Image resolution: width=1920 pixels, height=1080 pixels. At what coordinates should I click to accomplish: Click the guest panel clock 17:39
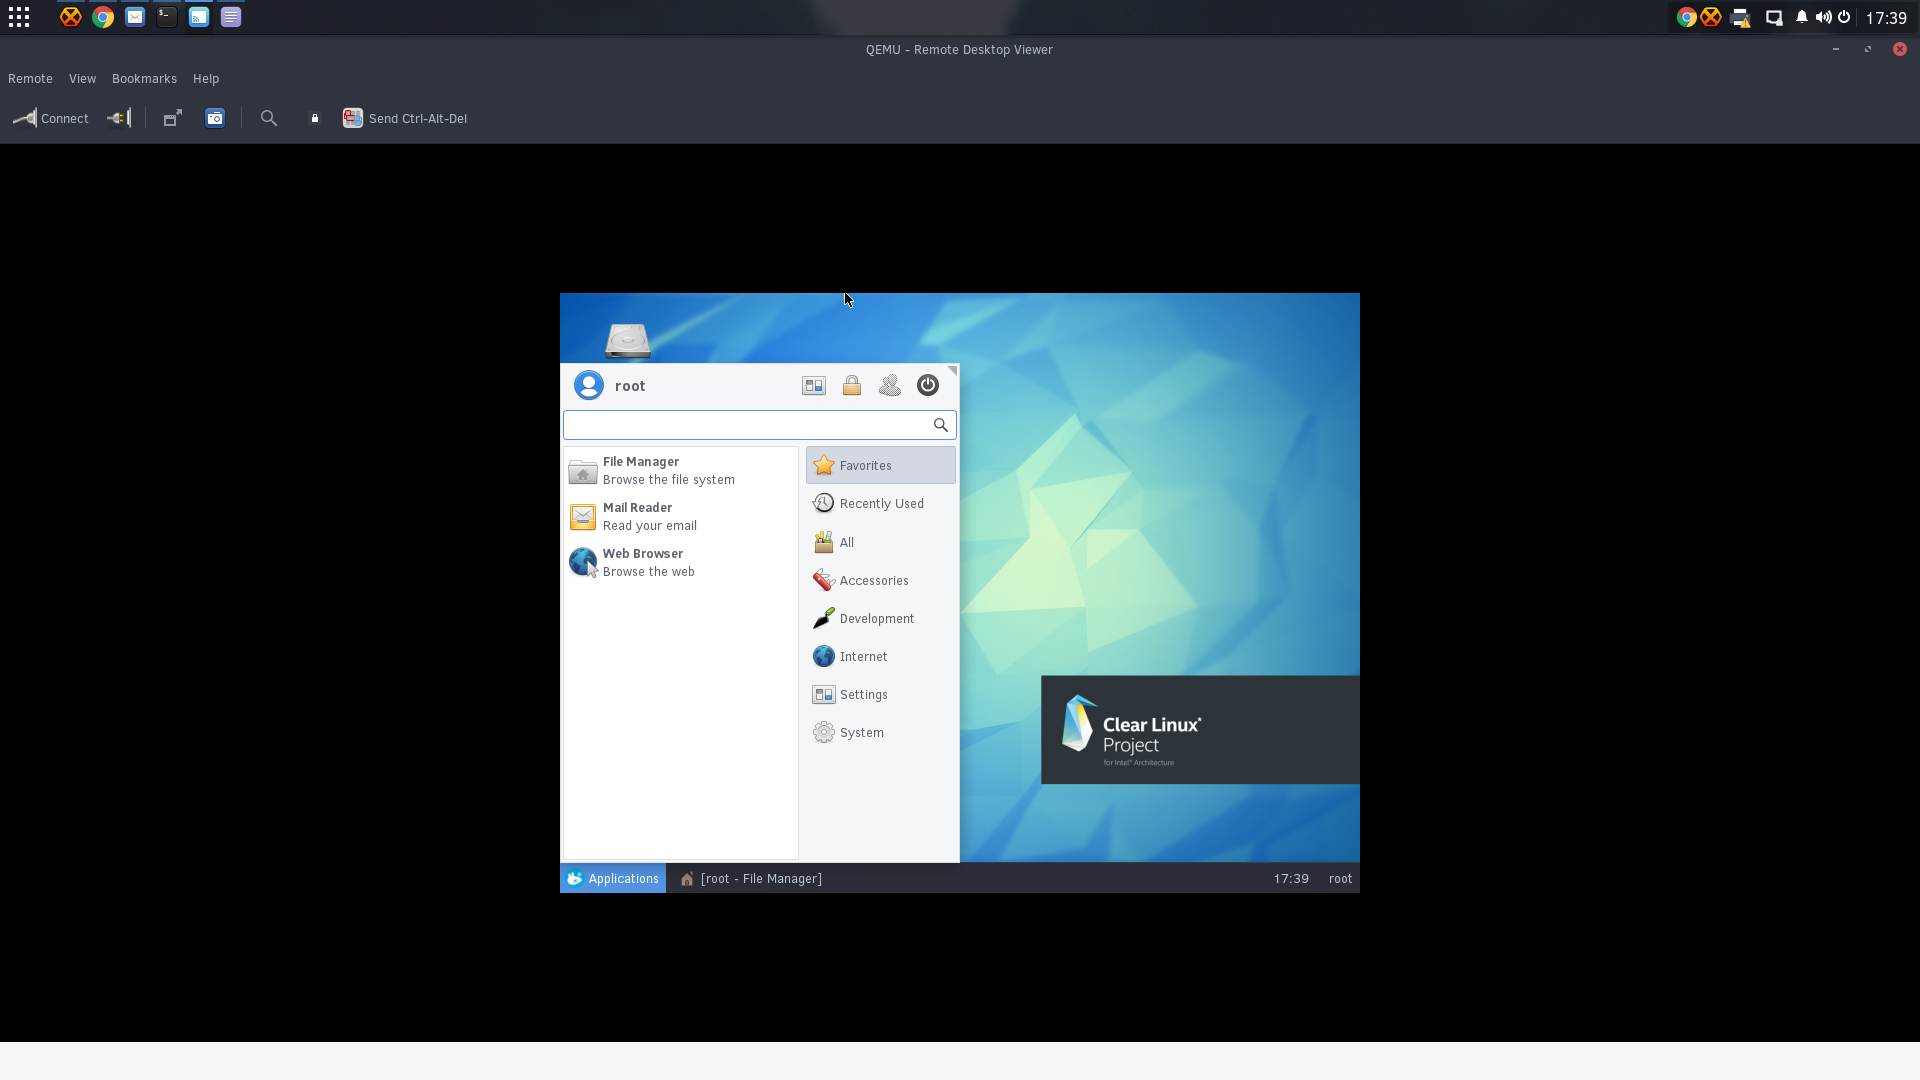(1291, 878)
